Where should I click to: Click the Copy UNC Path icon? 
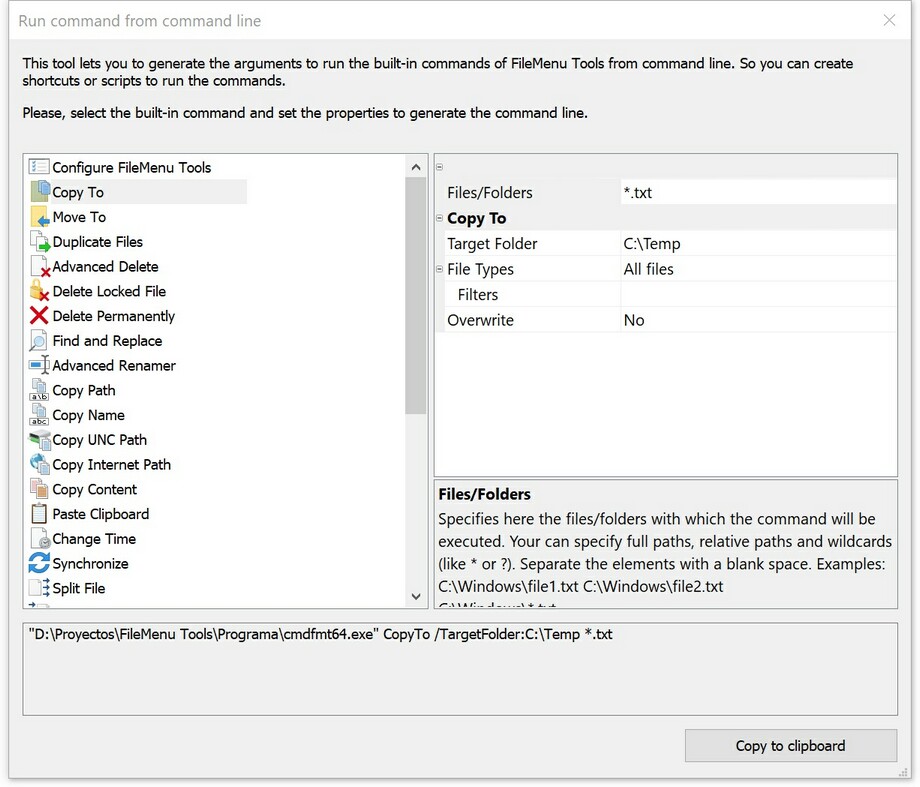coord(39,440)
